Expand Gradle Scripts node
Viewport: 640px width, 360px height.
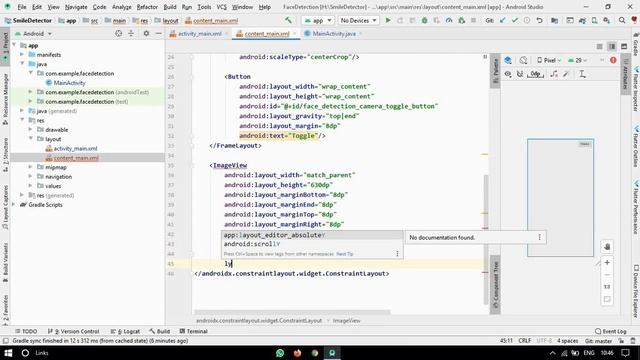pyautogui.click(x=14, y=204)
